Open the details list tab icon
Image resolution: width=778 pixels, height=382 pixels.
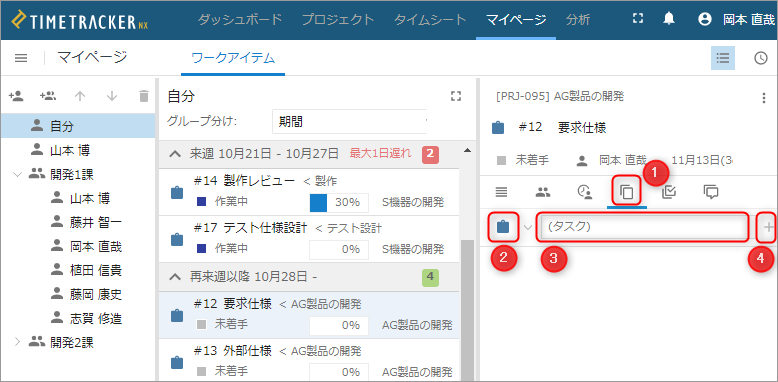point(502,191)
